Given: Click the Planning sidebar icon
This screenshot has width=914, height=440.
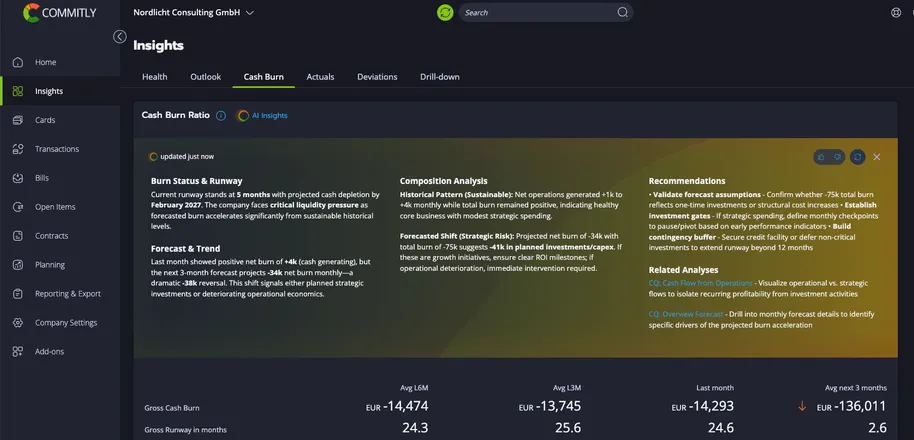Looking at the screenshot, I should 18,265.
